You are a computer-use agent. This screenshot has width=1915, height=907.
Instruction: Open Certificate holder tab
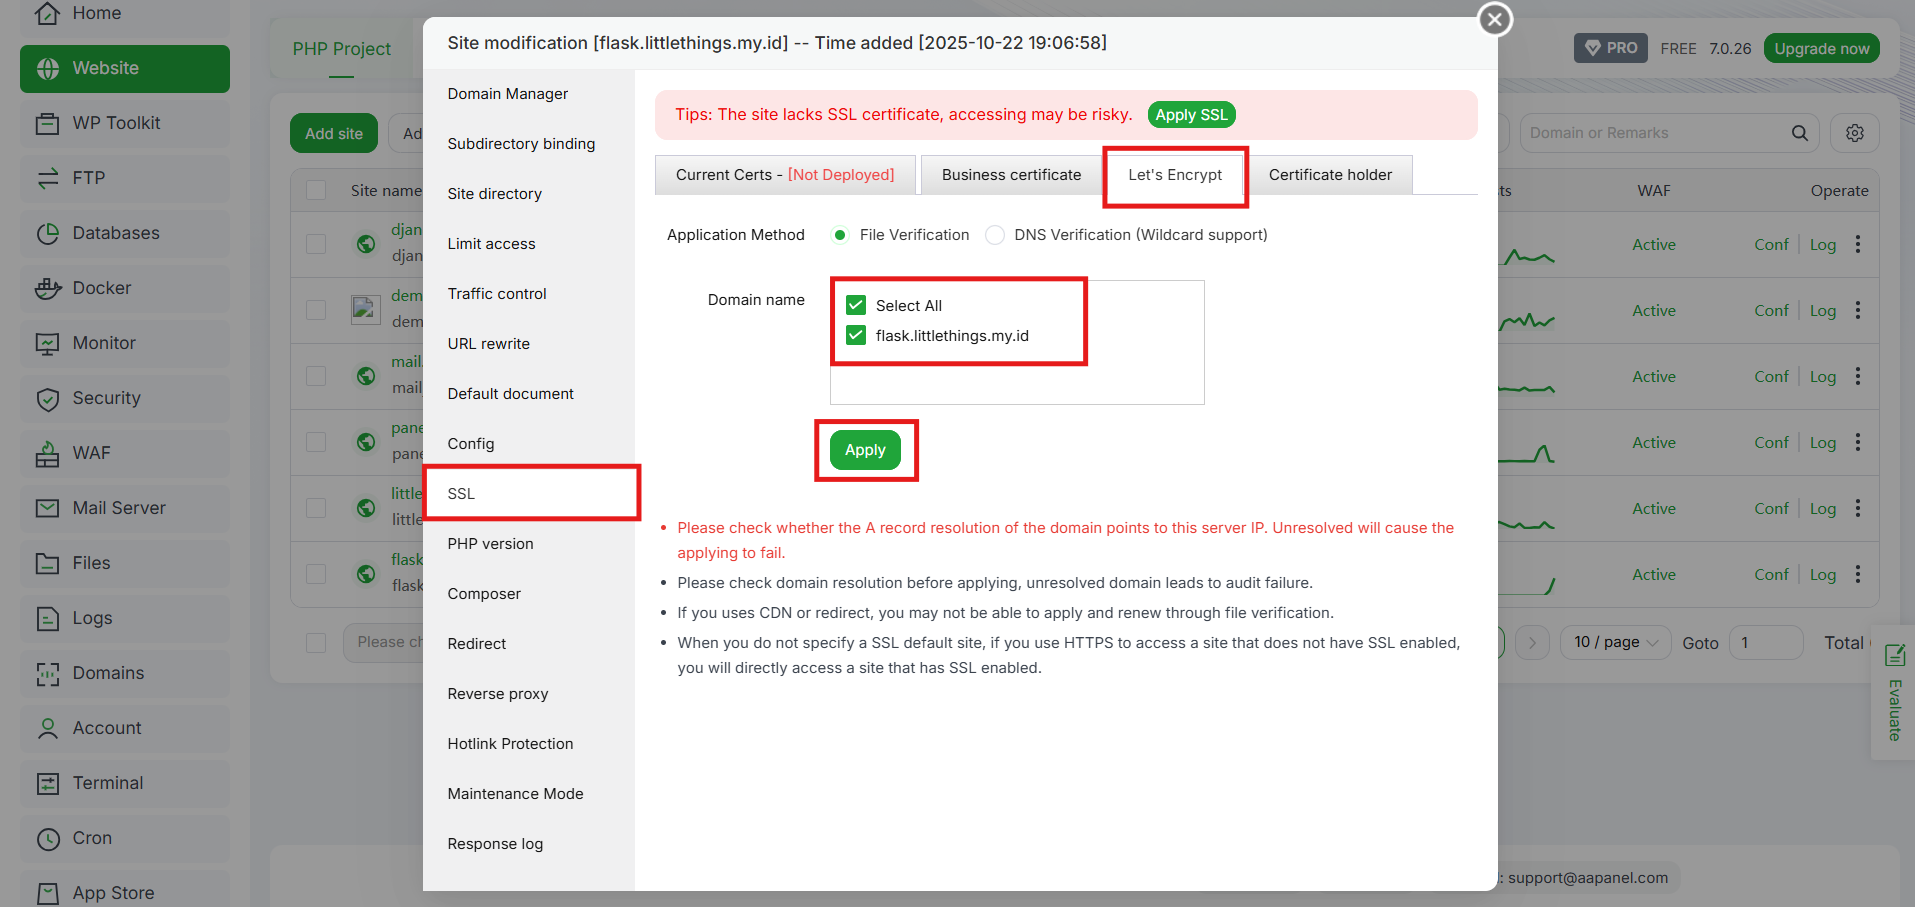tap(1330, 175)
